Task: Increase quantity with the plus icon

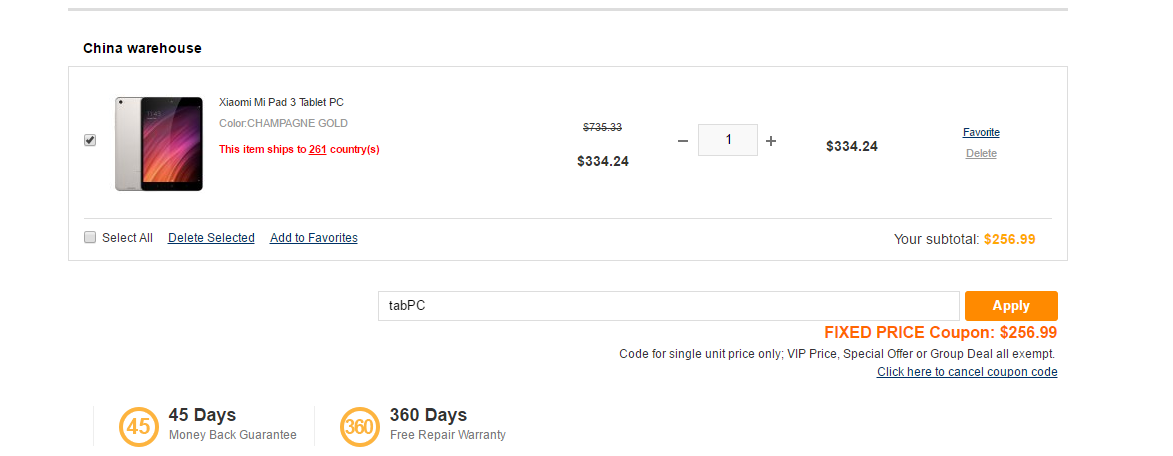Action: tap(771, 141)
